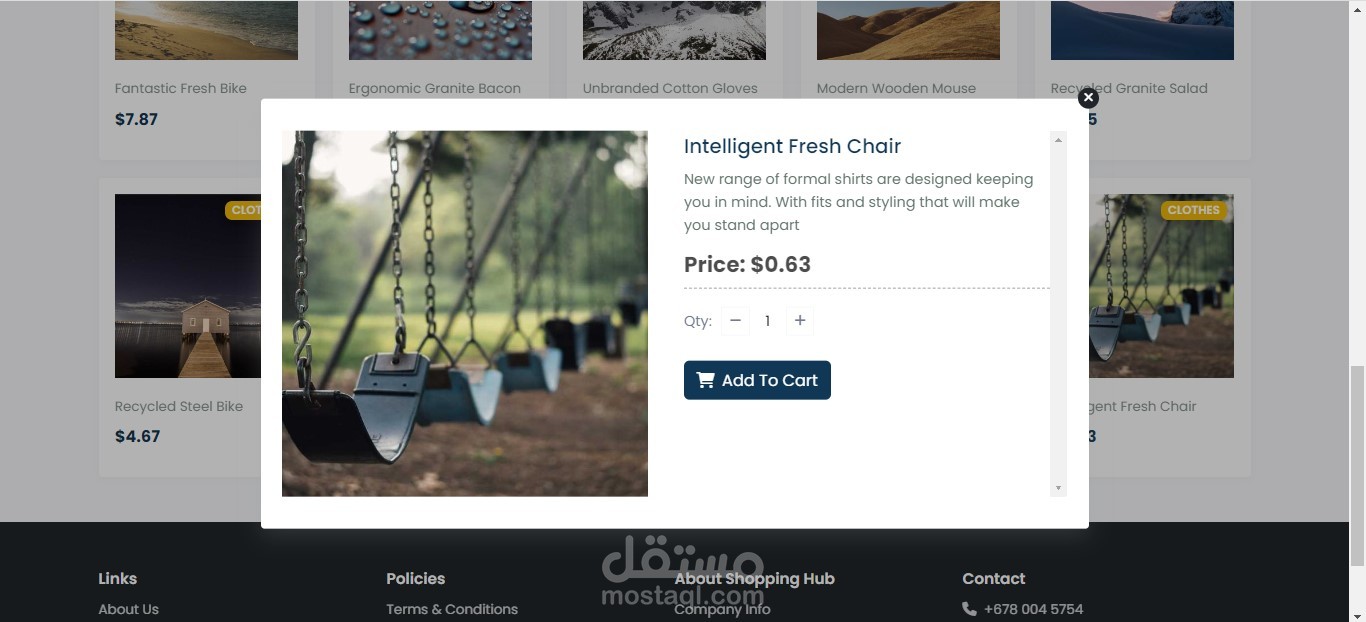Increase quantity with the plus button
This screenshot has width=1366, height=622.
click(800, 320)
